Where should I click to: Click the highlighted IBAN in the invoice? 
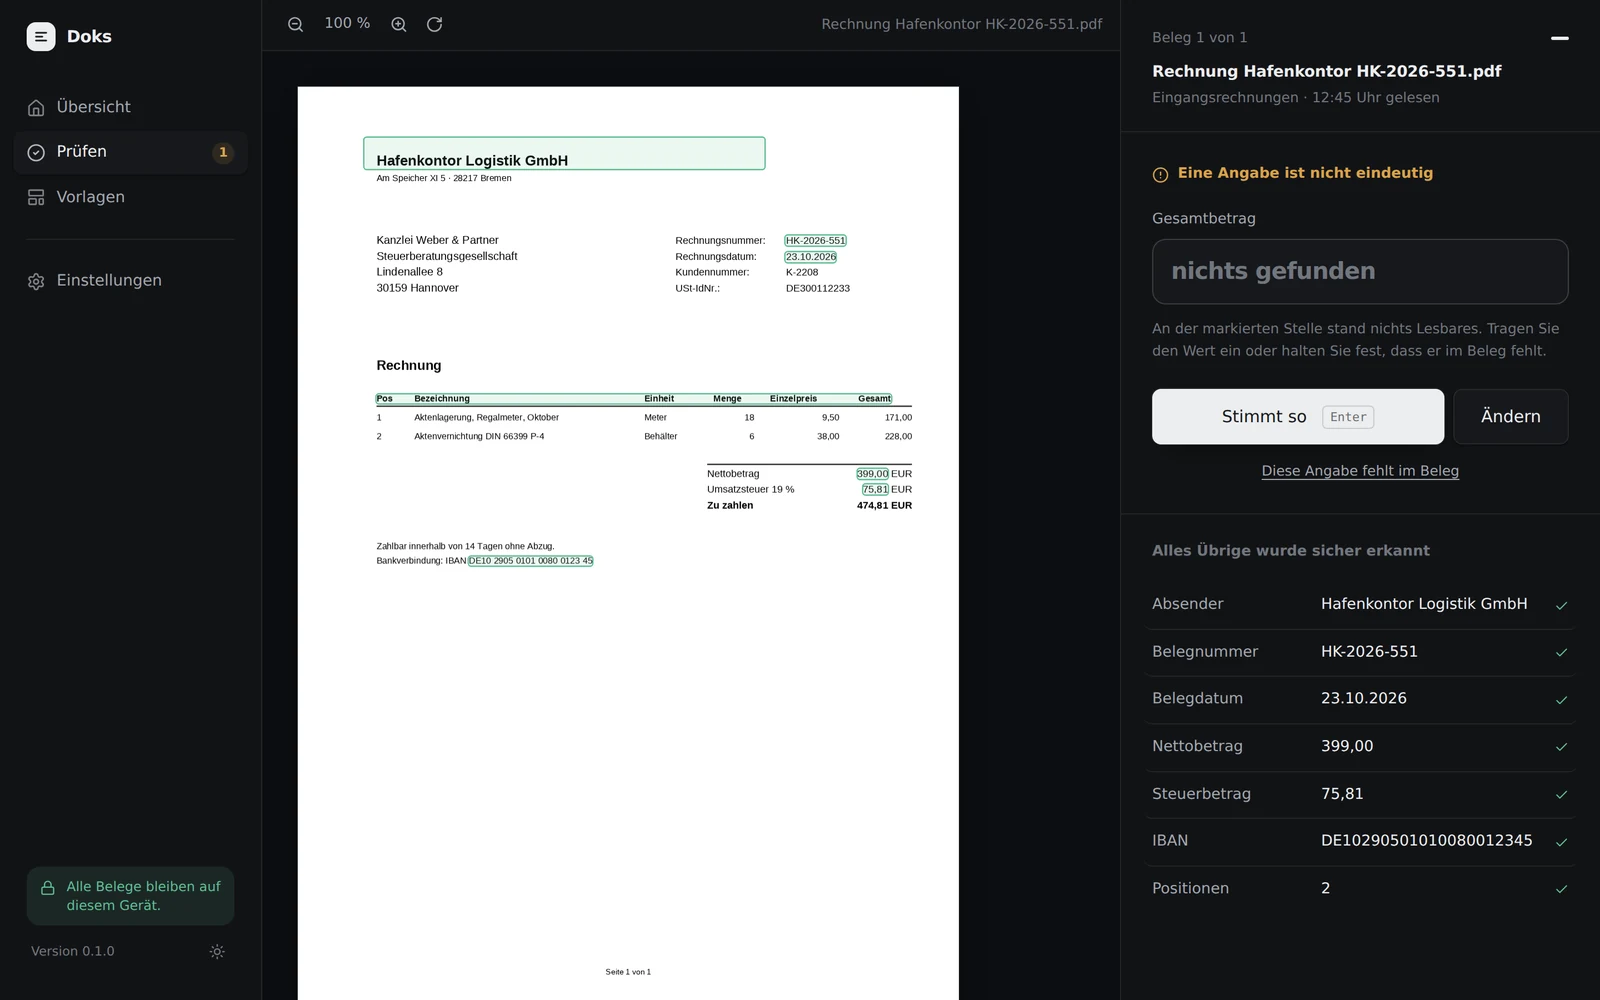pyautogui.click(x=531, y=561)
